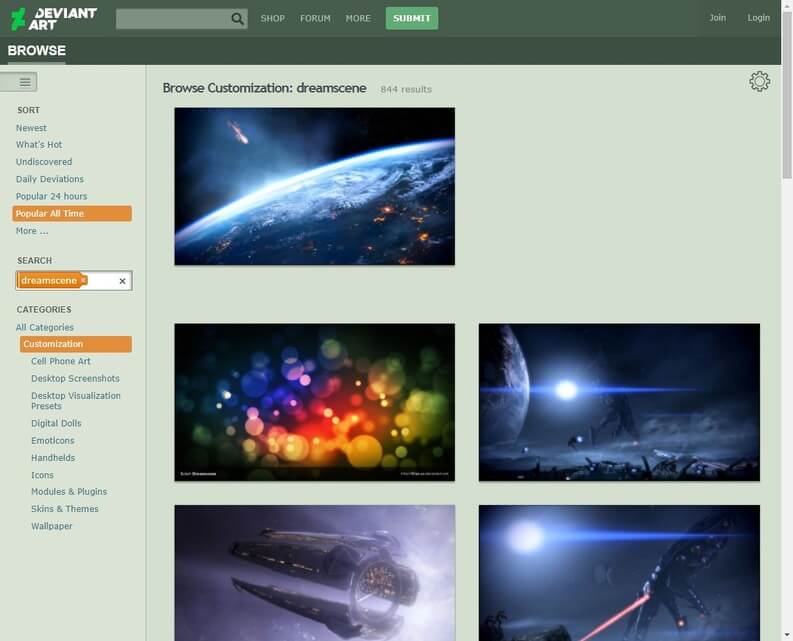Click the magnifying glass search icon
Image resolution: width=793 pixels, height=641 pixels.
pos(237,19)
